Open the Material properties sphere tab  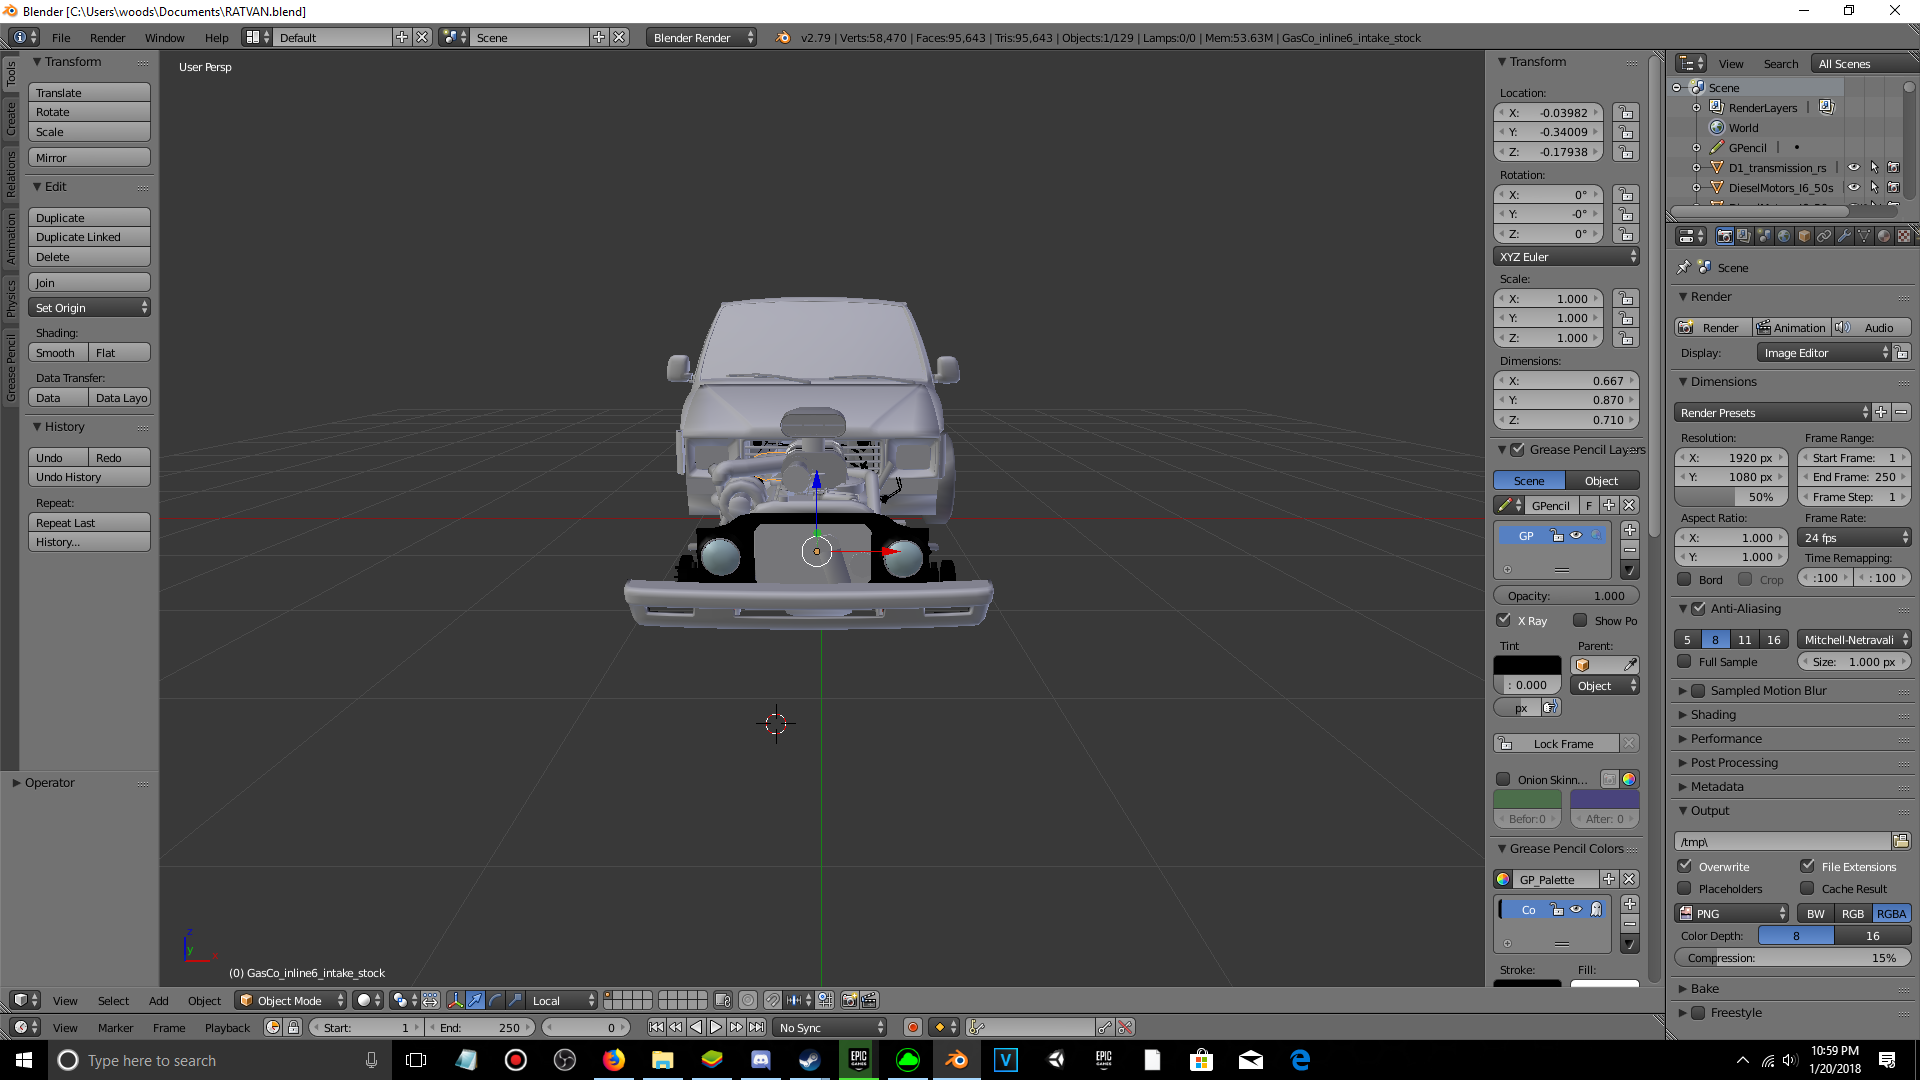pyautogui.click(x=1884, y=236)
